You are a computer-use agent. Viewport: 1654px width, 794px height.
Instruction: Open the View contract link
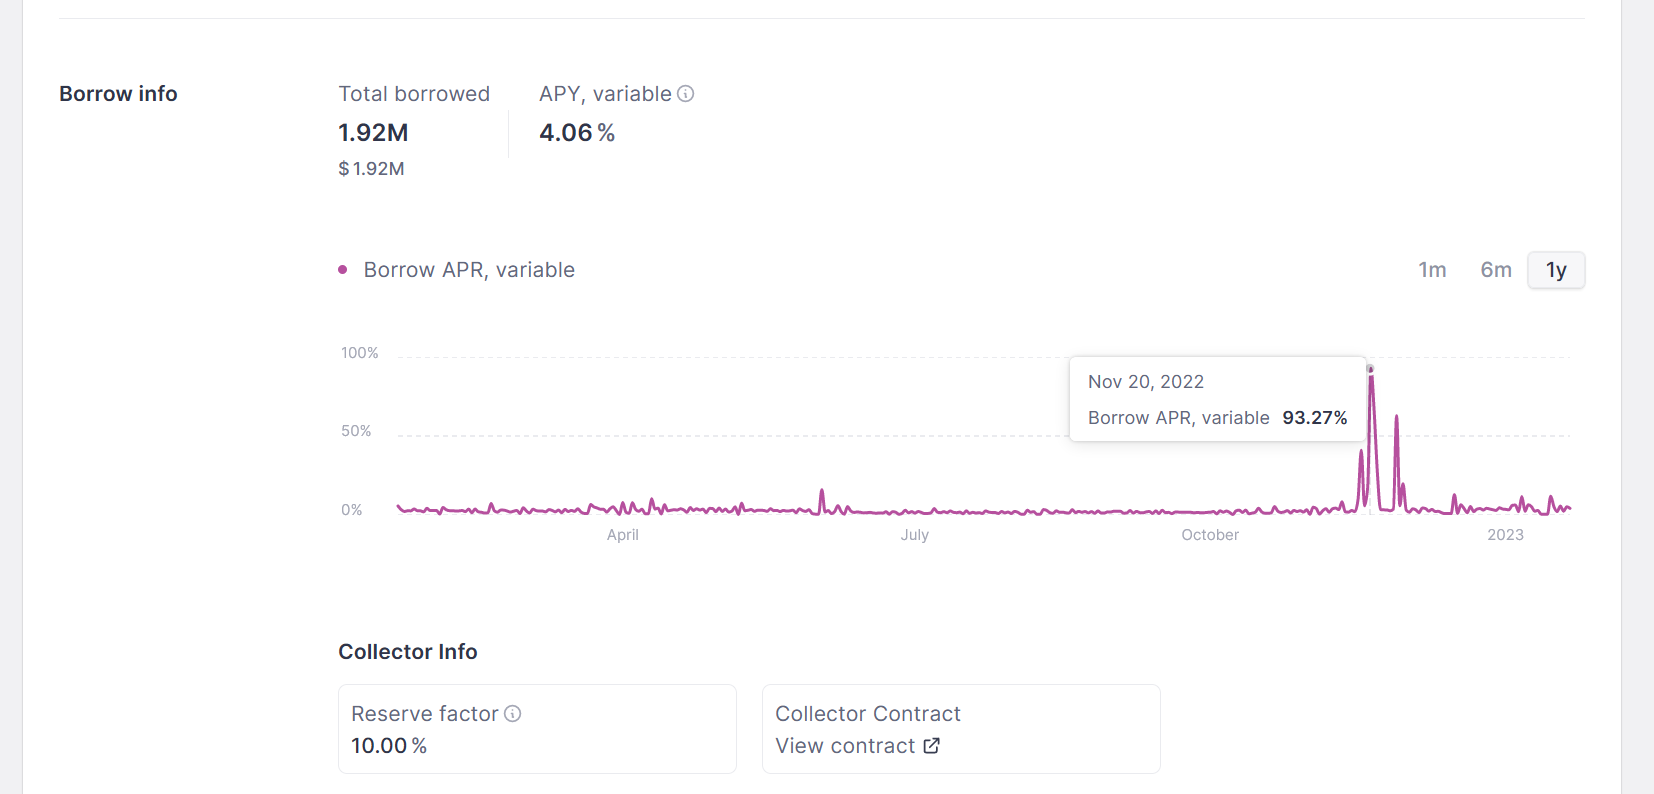click(x=846, y=746)
